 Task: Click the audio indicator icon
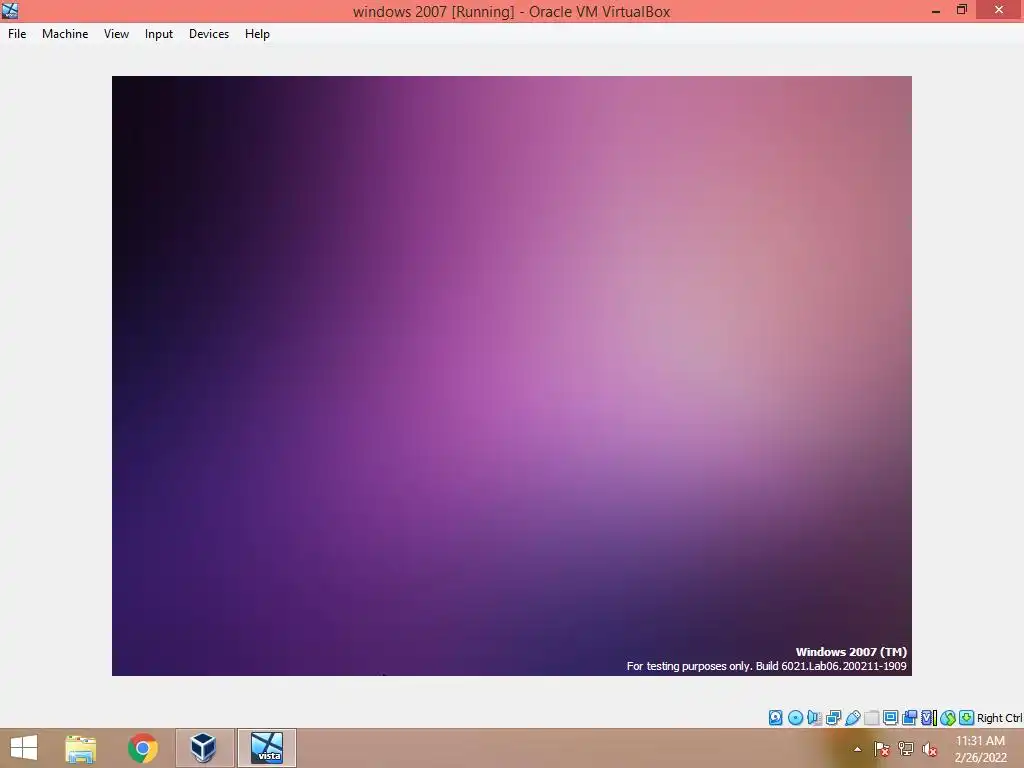tap(814, 718)
